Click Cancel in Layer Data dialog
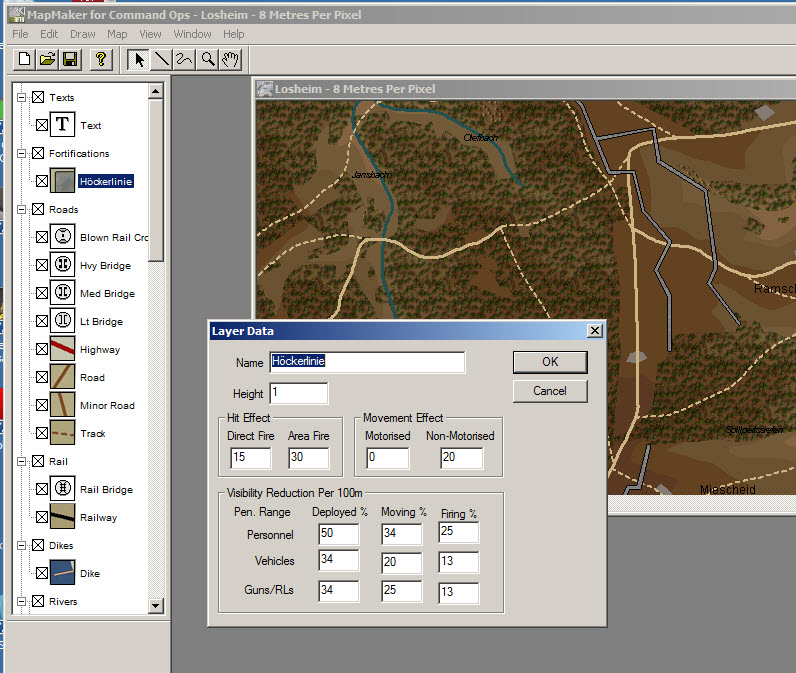 549,391
